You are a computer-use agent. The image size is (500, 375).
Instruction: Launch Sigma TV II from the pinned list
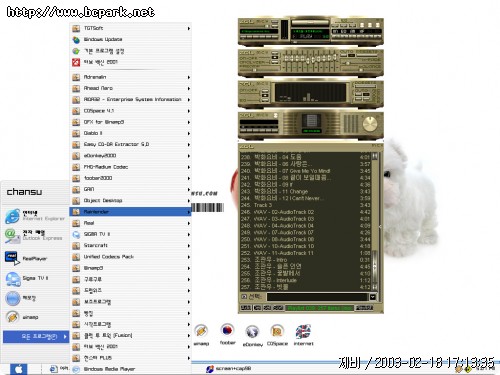pos(27,278)
